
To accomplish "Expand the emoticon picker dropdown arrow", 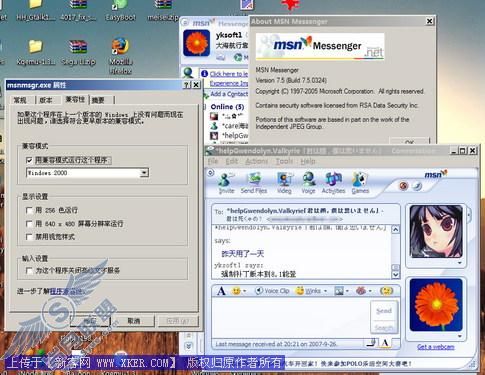I will [245, 291].
